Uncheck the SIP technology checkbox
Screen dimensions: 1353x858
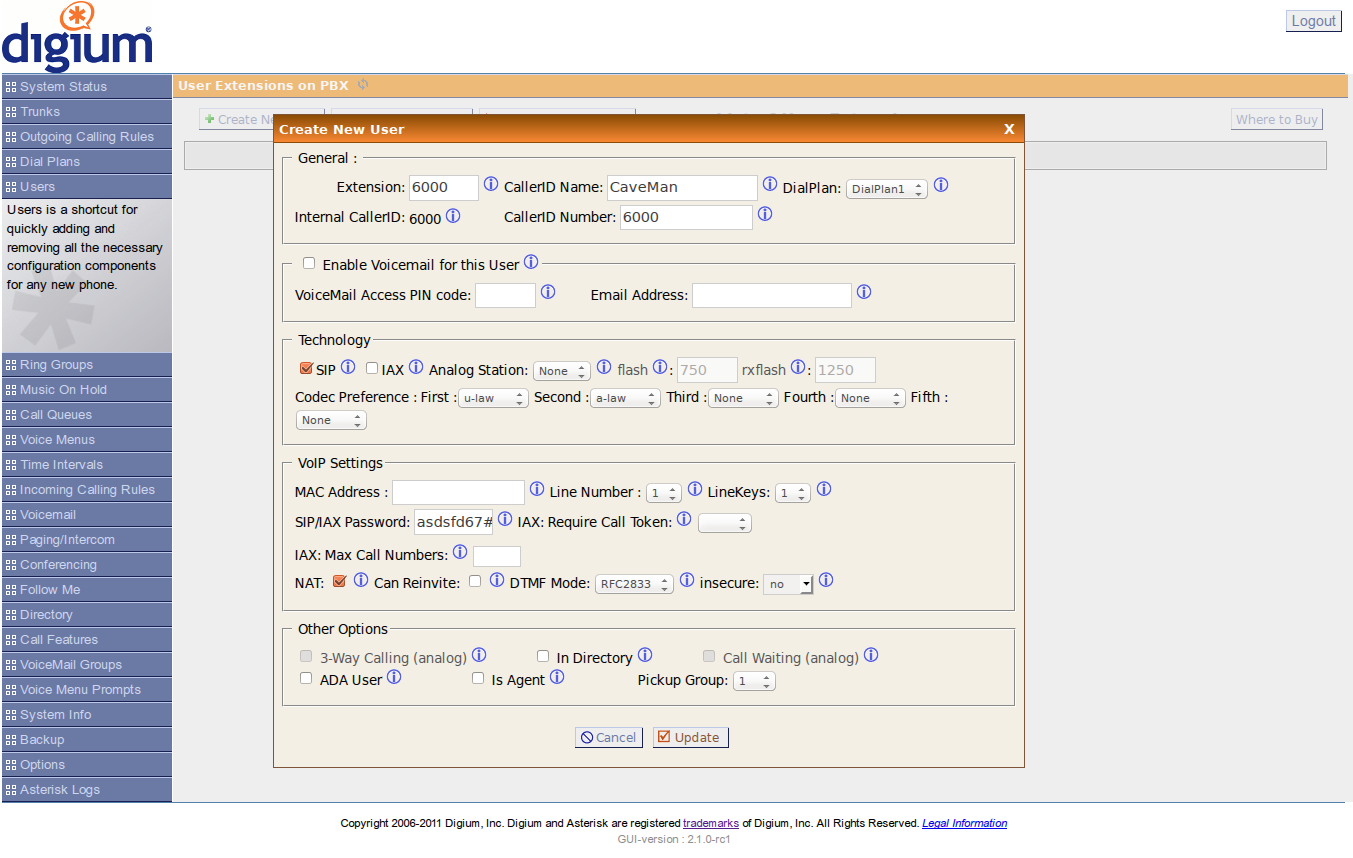pyautogui.click(x=306, y=368)
